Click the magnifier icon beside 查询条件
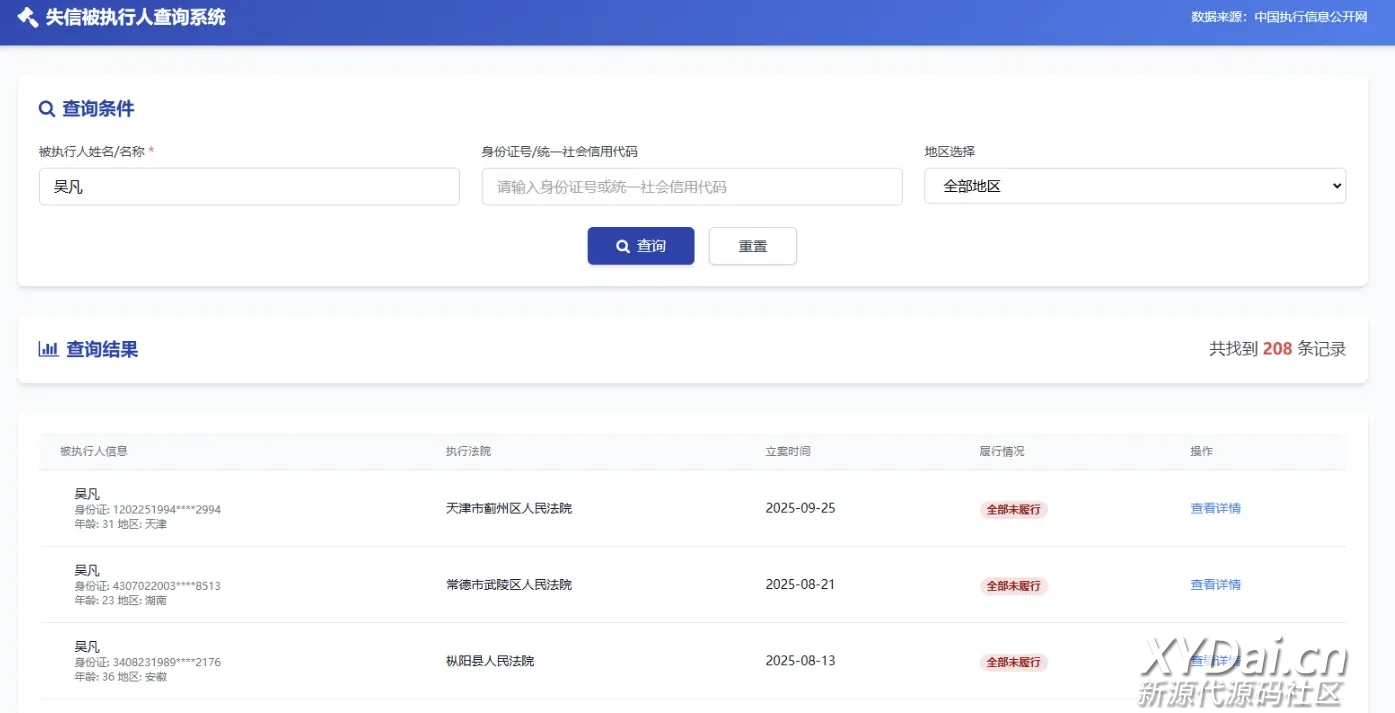 coord(46,109)
